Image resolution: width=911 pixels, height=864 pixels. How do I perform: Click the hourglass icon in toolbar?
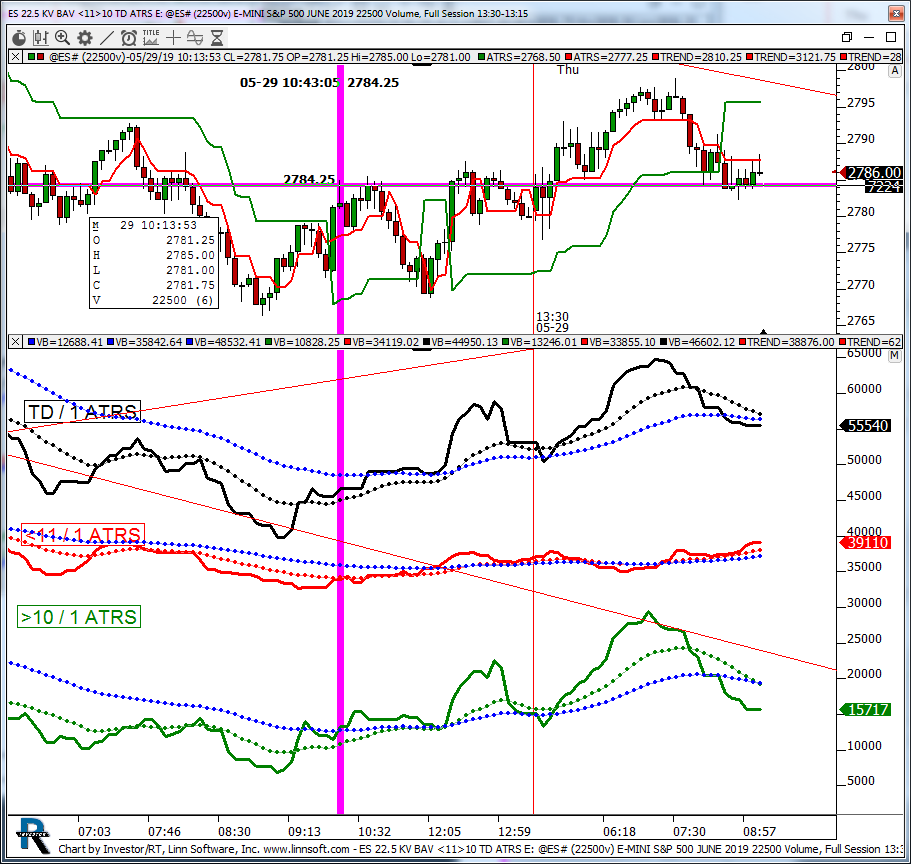[x=216, y=38]
